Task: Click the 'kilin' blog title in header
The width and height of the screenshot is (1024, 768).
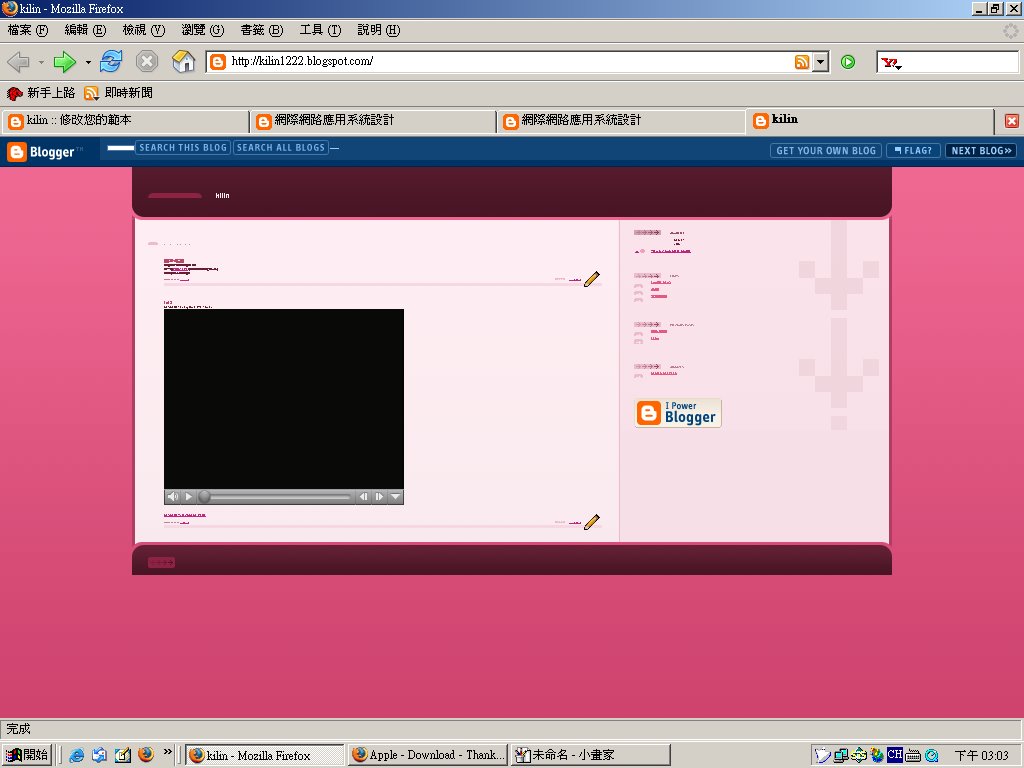Action: [222, 195]
